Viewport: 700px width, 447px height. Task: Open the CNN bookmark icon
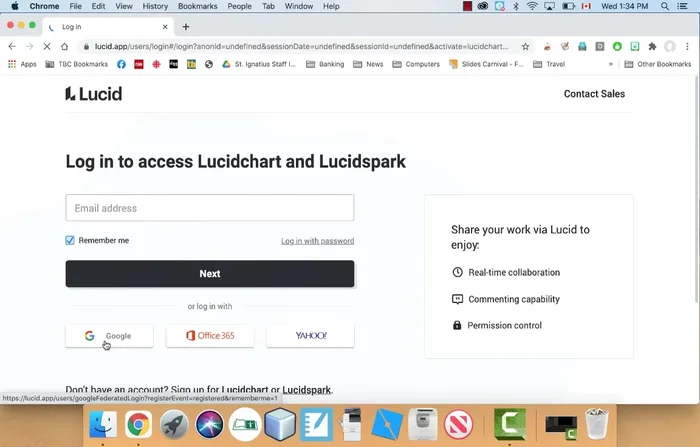139,64
